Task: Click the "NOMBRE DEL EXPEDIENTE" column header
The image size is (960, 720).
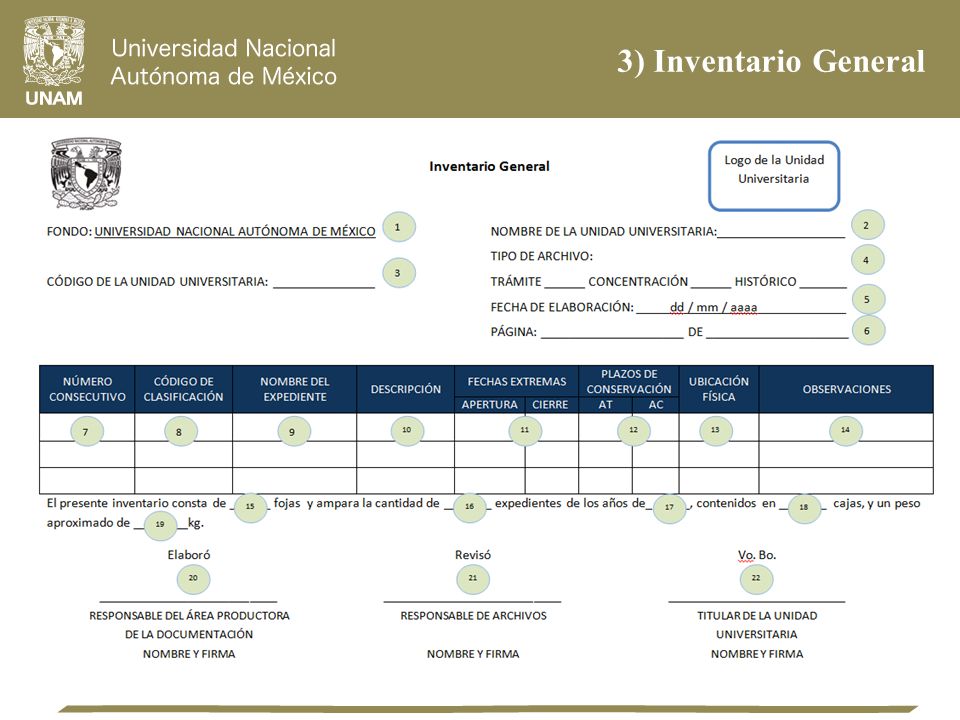Action: [x=294, y=389]
